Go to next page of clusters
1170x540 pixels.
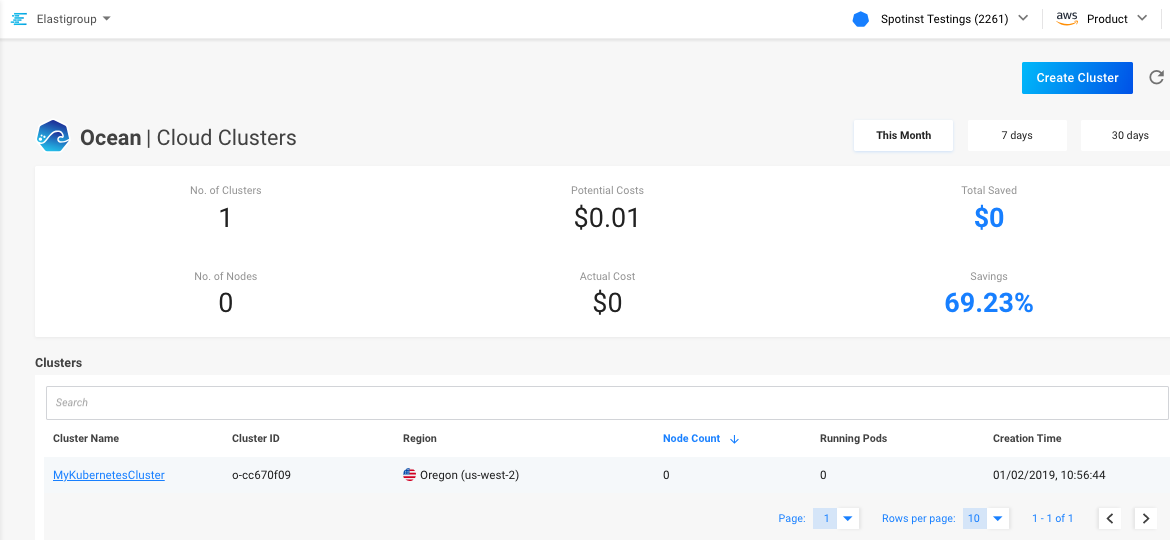(x=1146, y=518)
